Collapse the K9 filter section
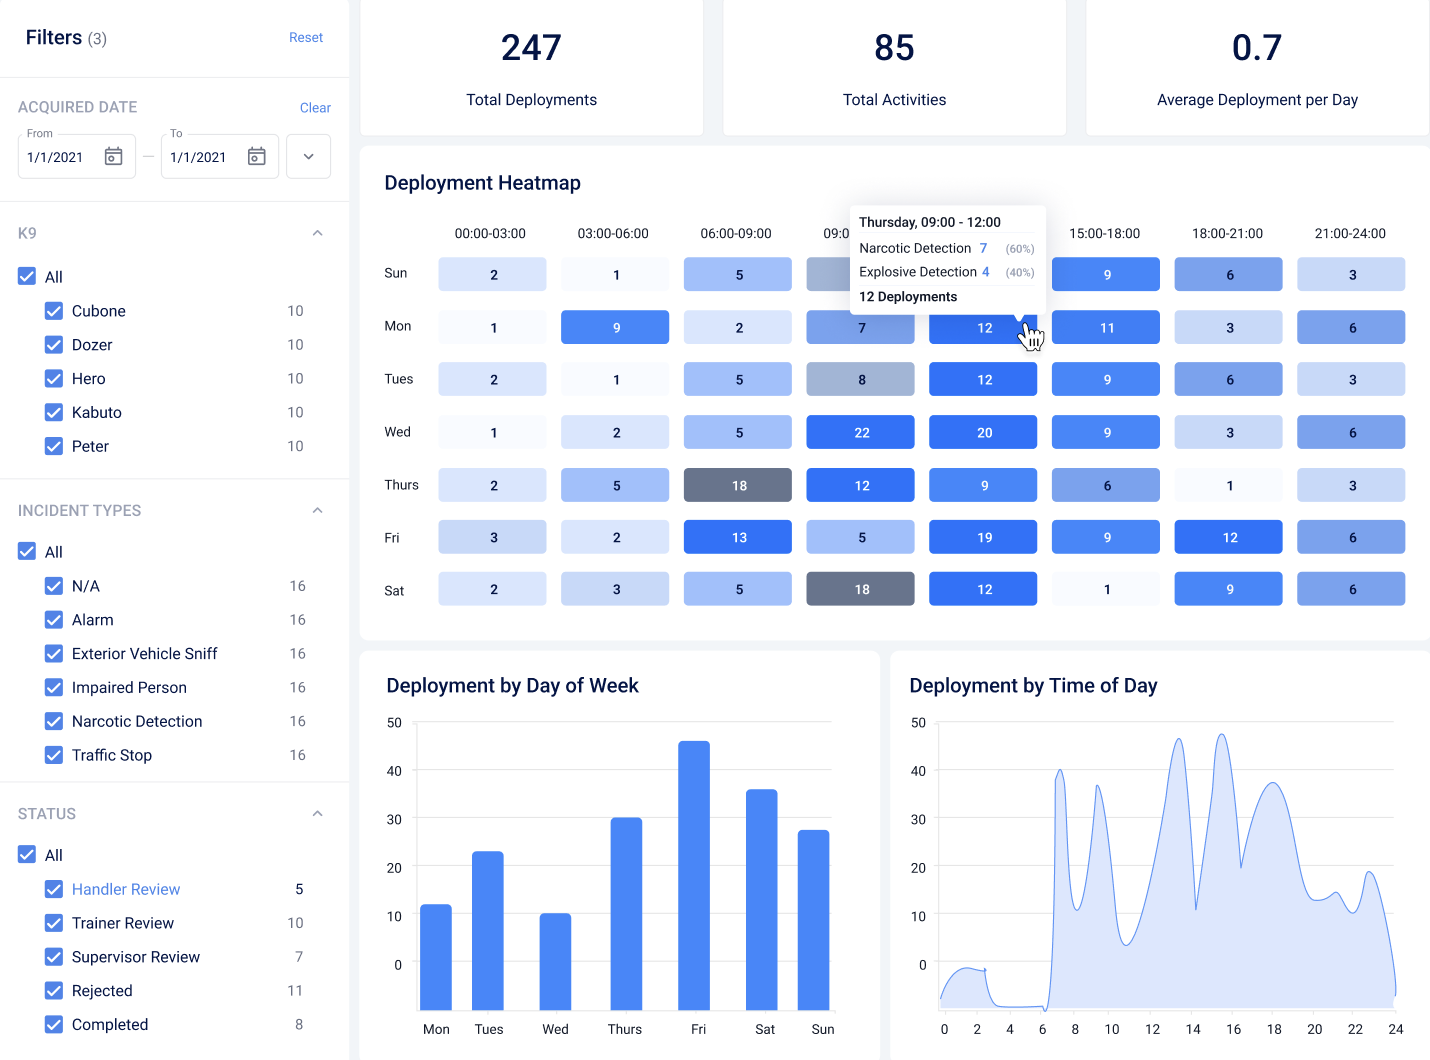 click(317, 233)
